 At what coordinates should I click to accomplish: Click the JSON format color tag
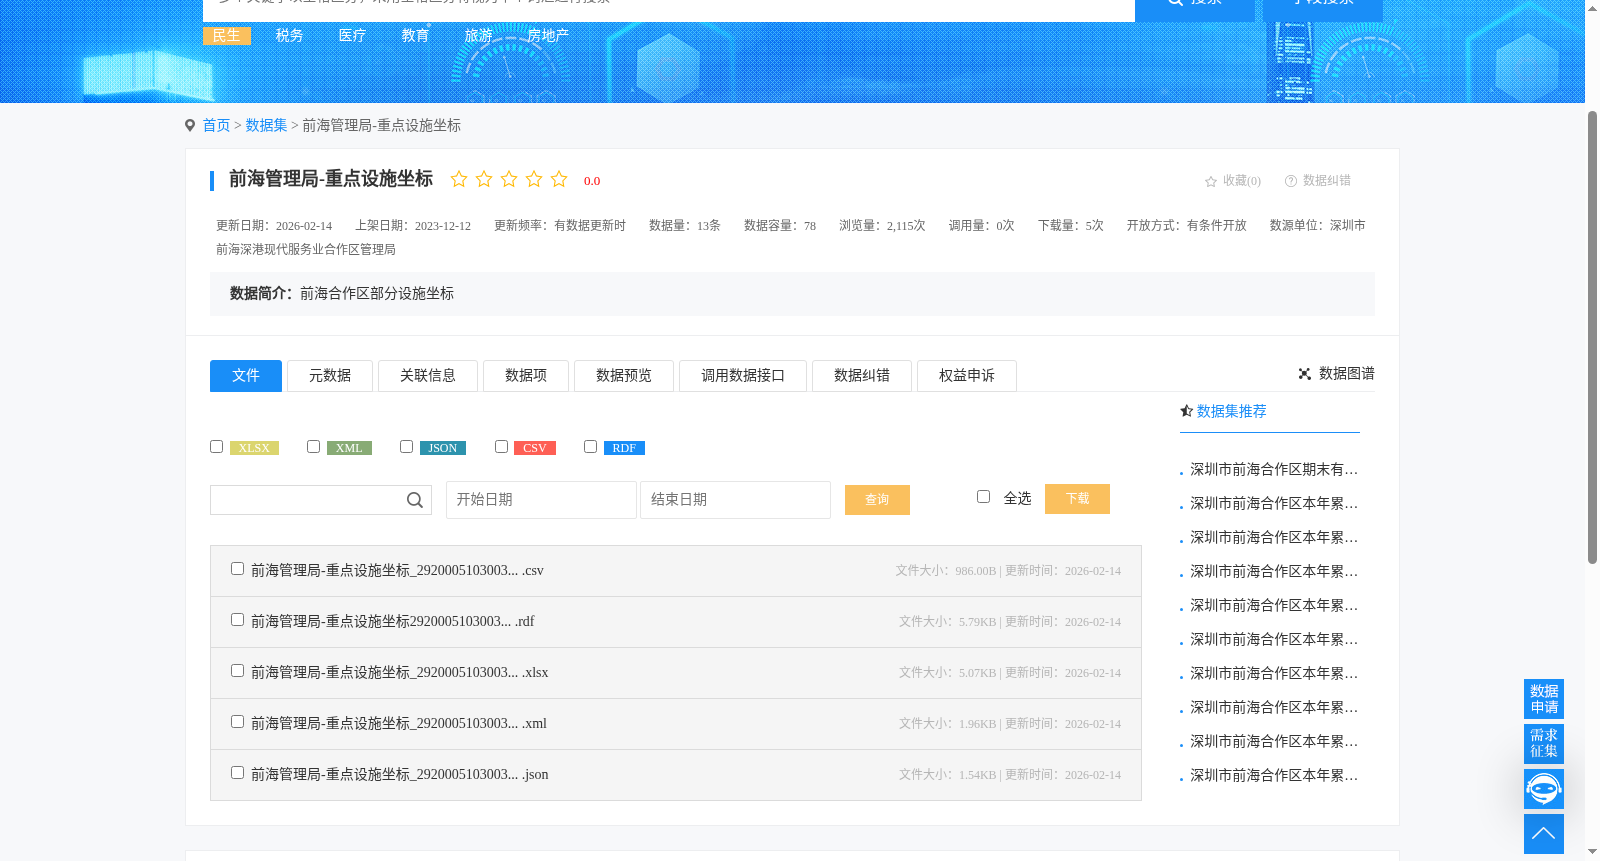tap(443, 448)
